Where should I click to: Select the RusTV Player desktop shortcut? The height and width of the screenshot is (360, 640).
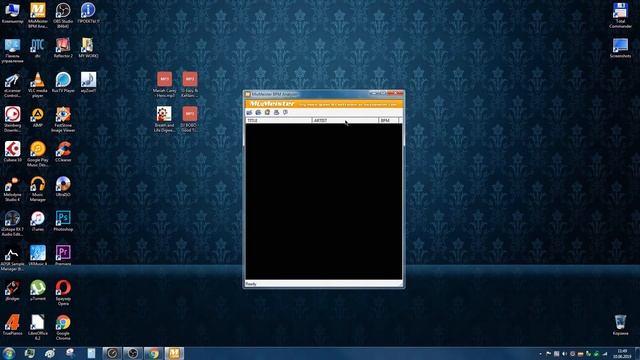coord(63,82)
